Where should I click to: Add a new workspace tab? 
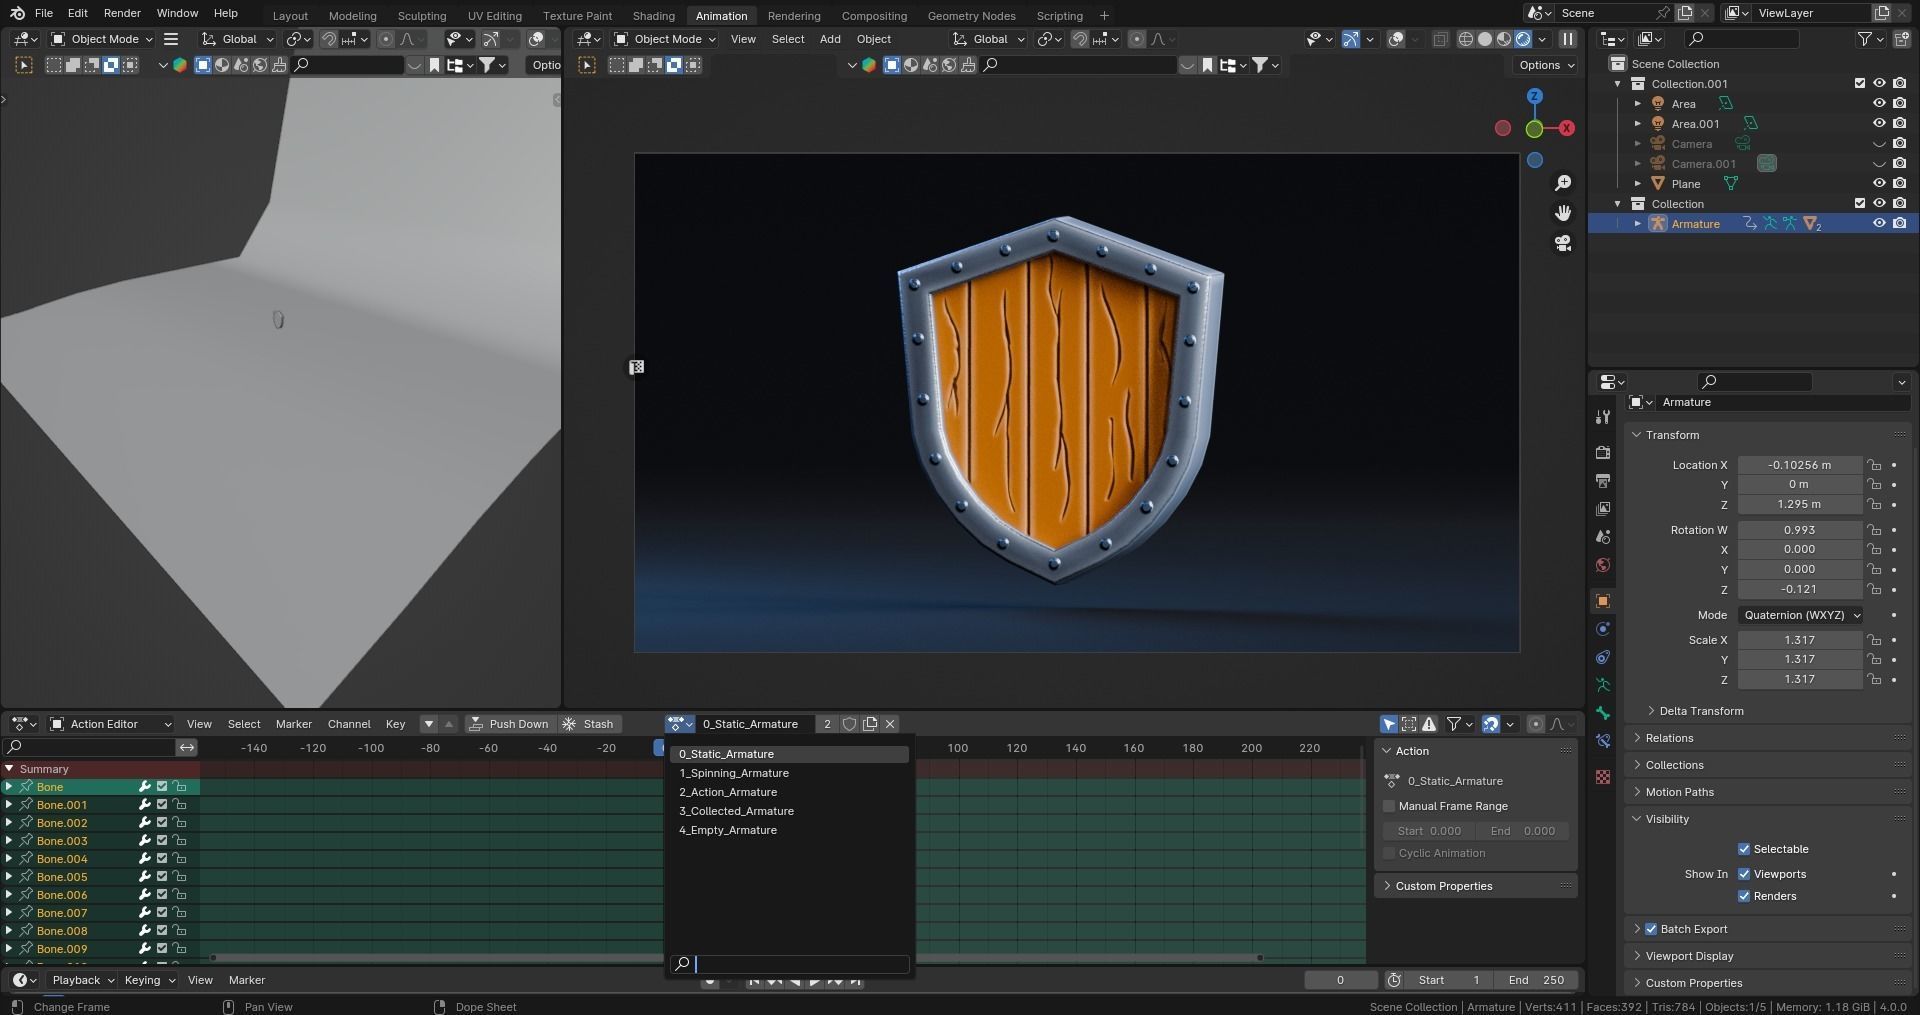[1104, 15]
